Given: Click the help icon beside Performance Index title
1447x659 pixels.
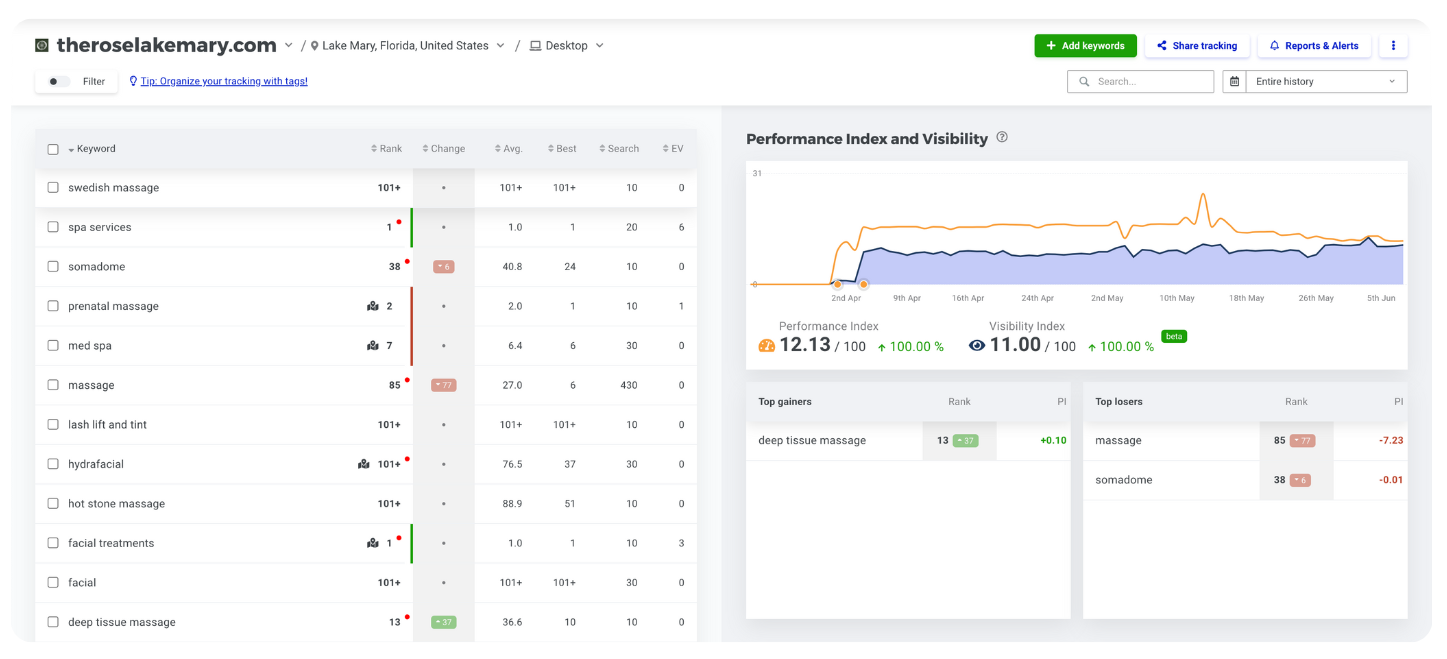Looking at the screenshot, I should coord(1002,138).
